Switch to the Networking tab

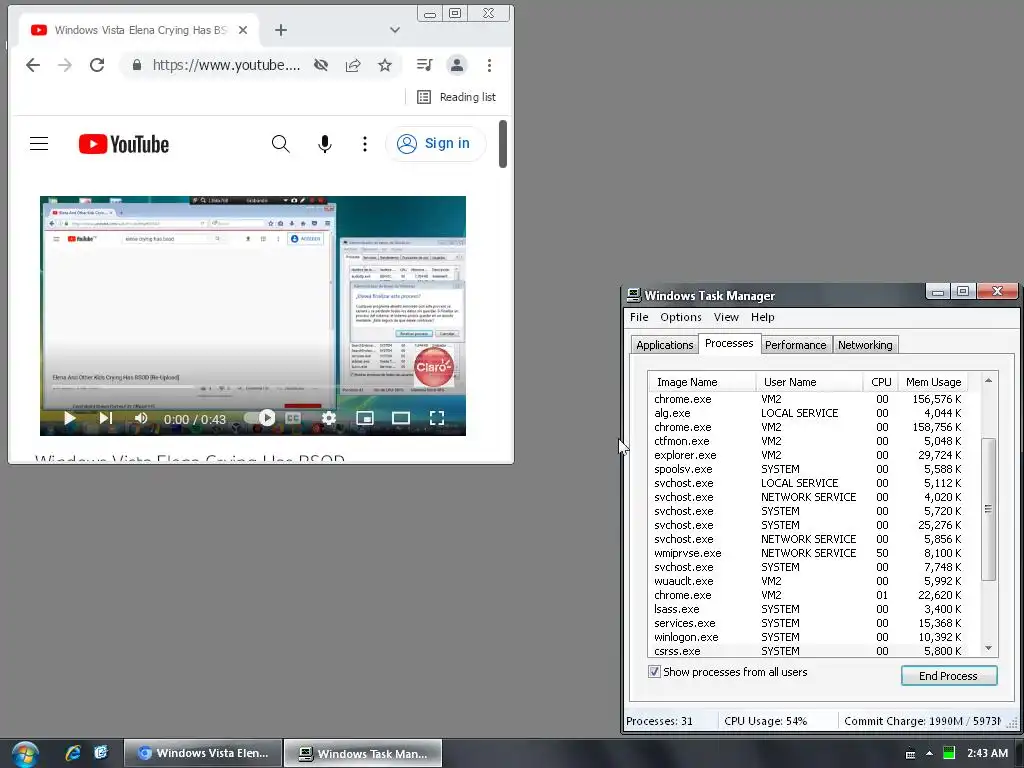click(865, 345)
